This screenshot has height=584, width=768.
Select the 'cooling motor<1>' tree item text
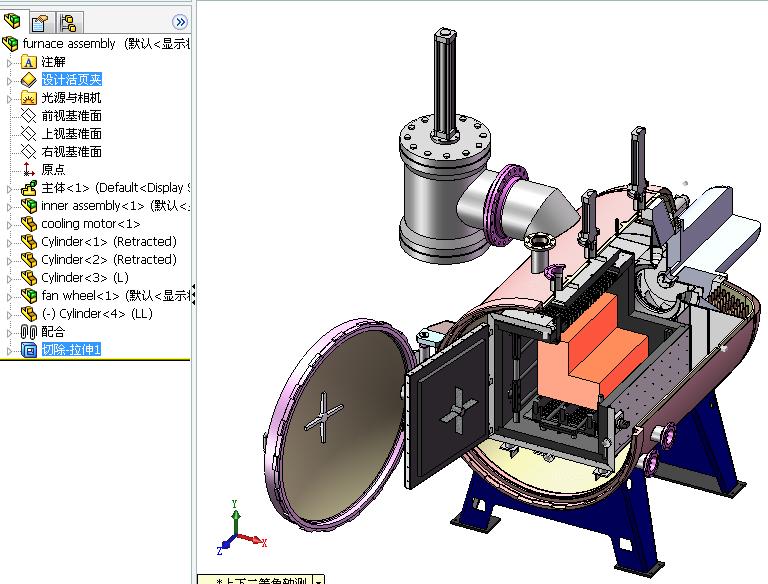pyautogui.click(x=91, y=224)
